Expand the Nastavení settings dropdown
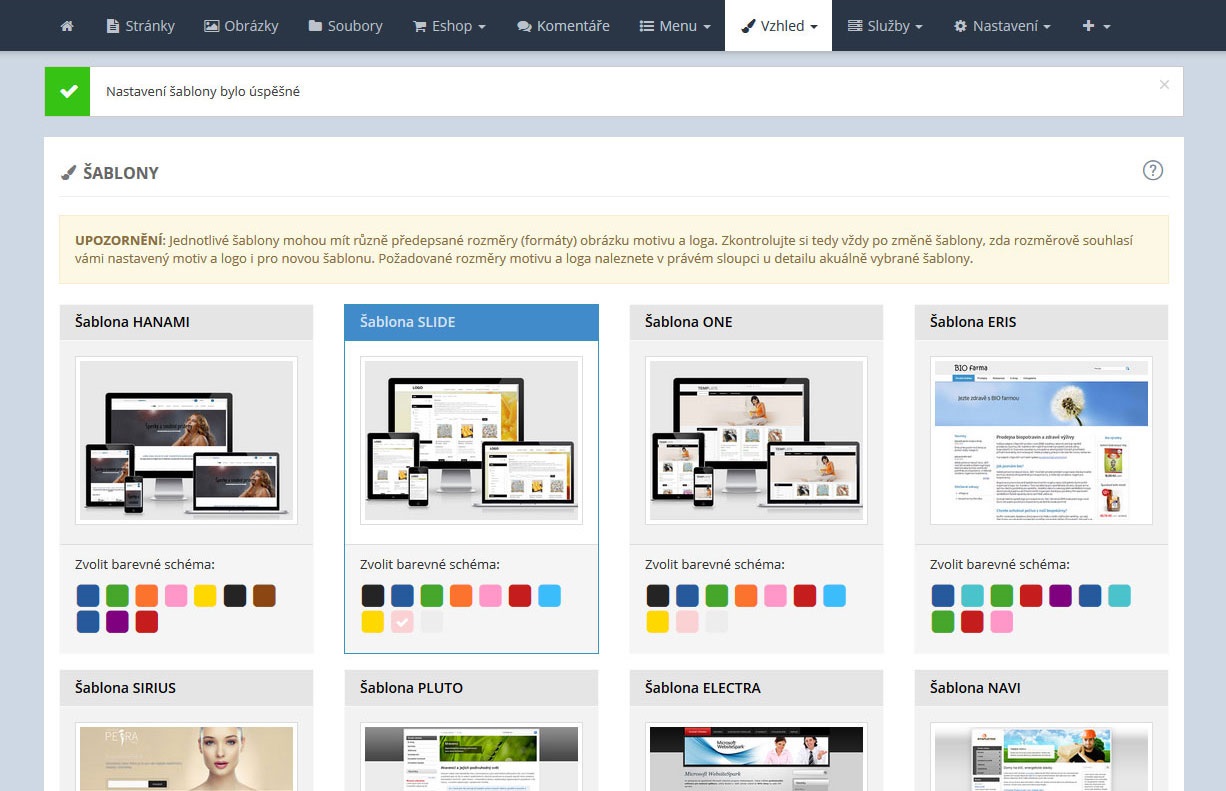Viewport: 1226px width, 791px height. [x=1002, y=26]
